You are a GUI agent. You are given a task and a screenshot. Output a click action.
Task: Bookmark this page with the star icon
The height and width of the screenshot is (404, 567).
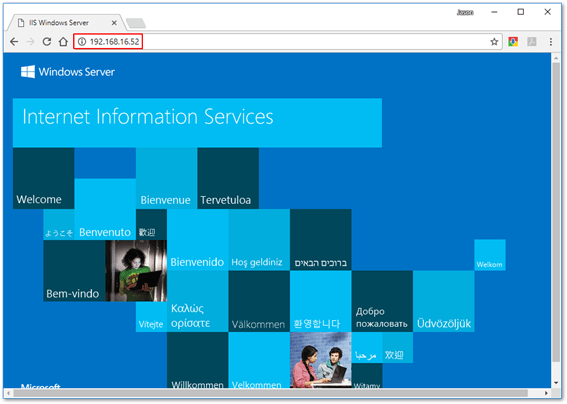coord(494,42)
